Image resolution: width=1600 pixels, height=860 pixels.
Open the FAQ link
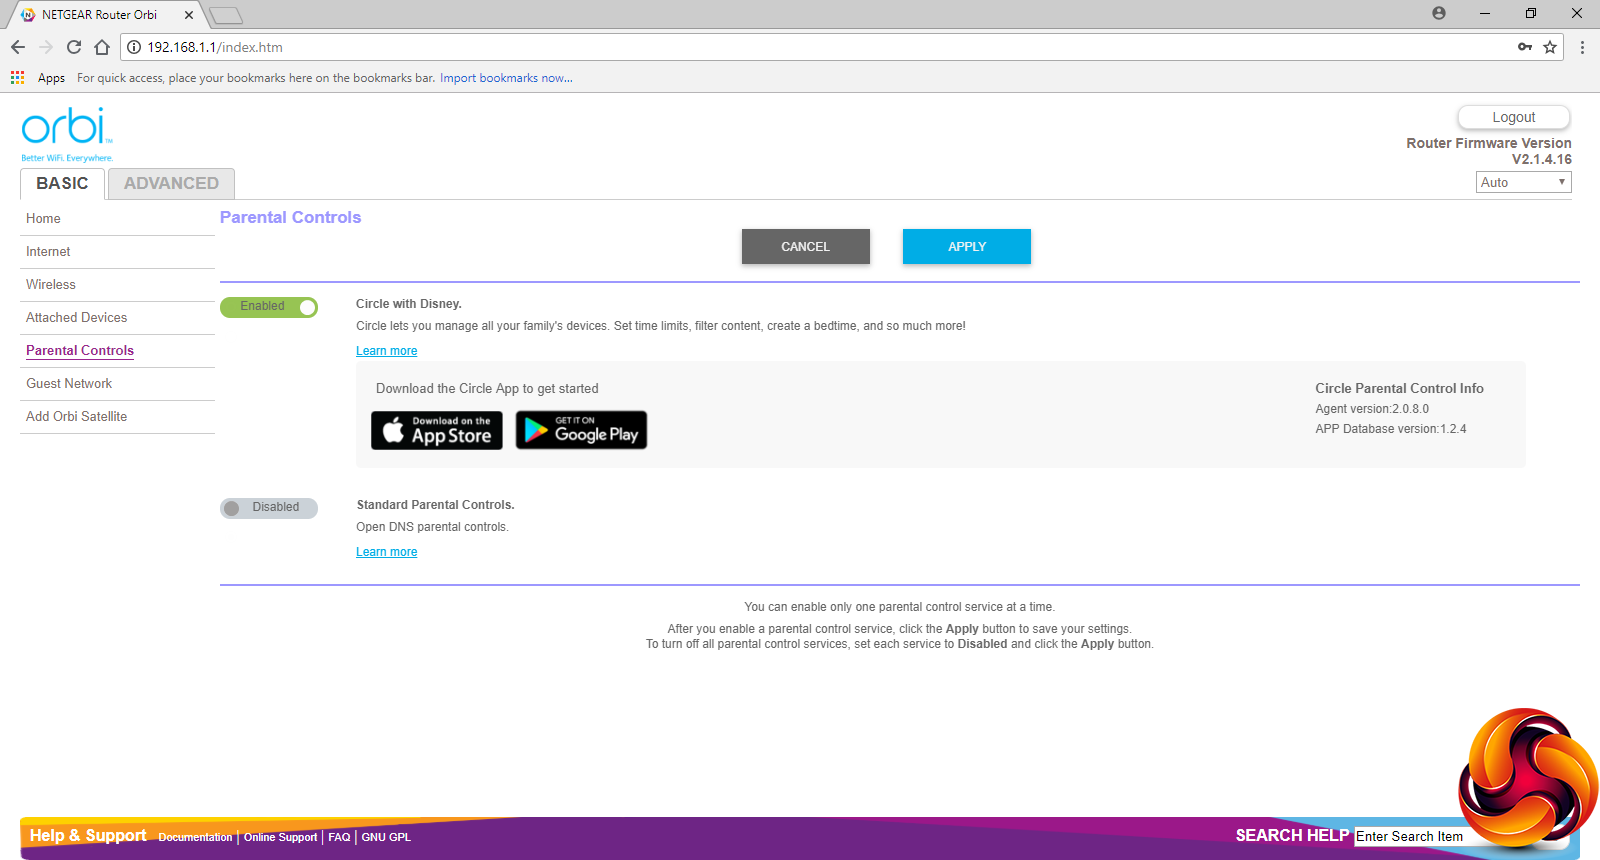click(x=339, y=838)
